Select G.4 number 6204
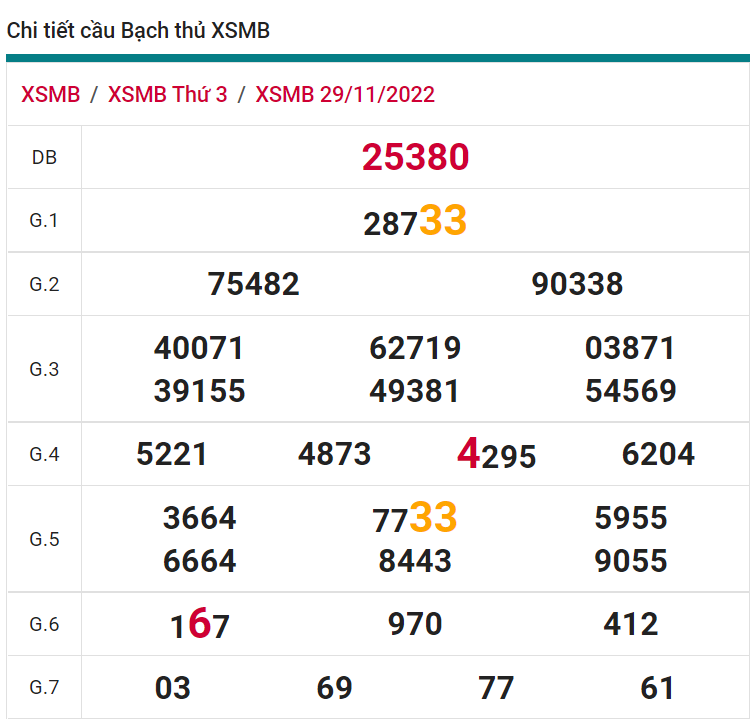 coord(658,455)
